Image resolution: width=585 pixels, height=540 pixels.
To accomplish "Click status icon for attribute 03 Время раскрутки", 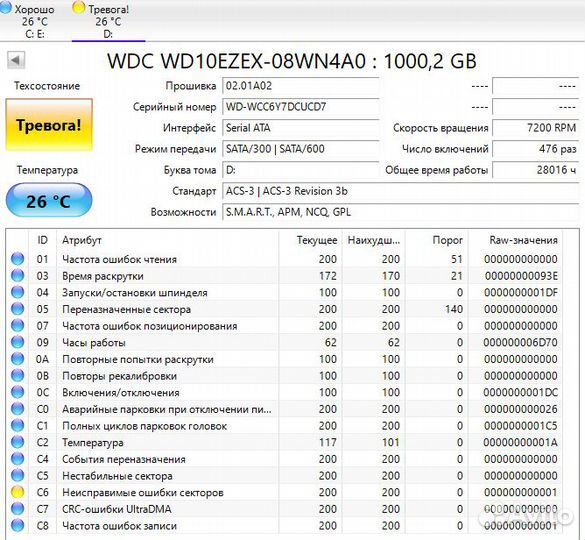I will click(x=18, y=275).
